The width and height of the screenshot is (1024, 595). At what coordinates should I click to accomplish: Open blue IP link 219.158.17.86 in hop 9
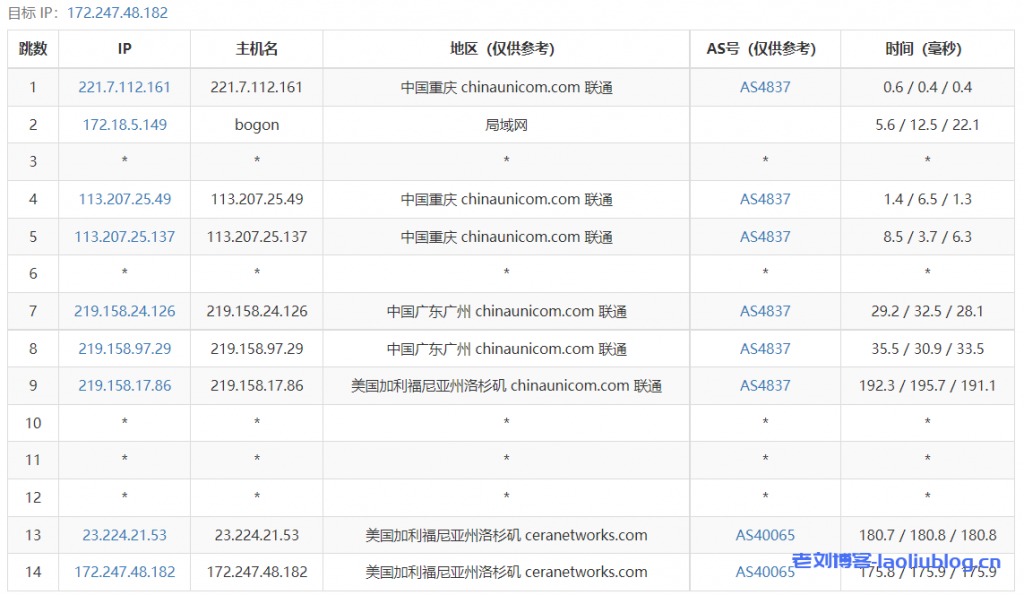[x=124, y=385]
